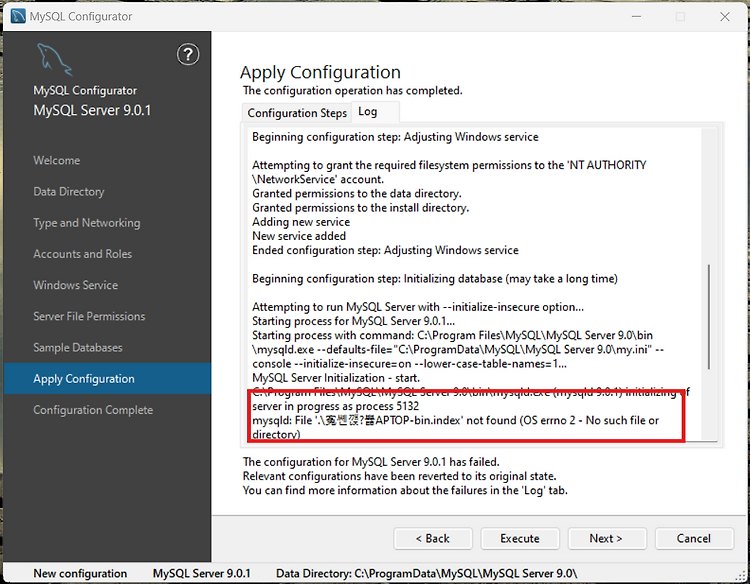Viewport: 750px width, 584px height.
Task: Click the log panel vertical scrollbar thumb
Action: tap(709, 317)
